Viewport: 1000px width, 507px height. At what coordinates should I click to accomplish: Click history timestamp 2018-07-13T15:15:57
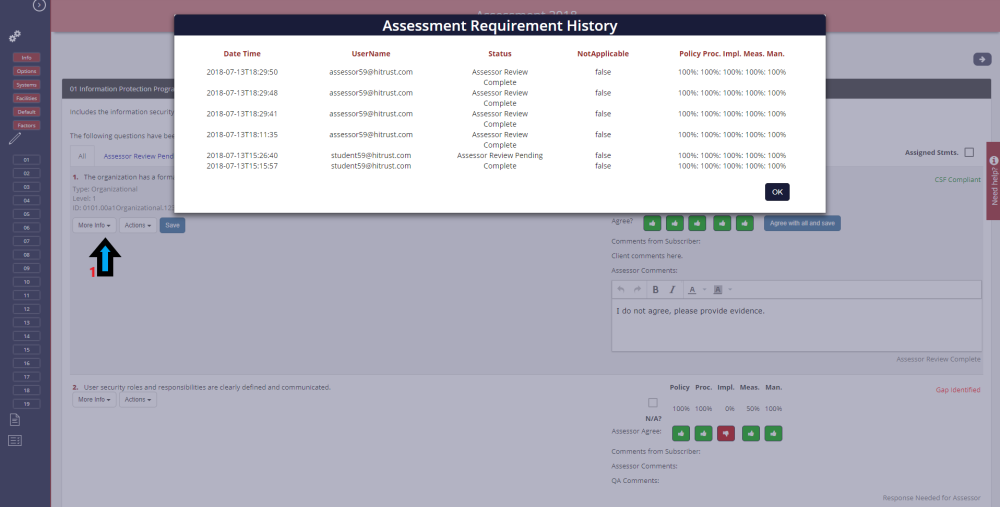coord(242,166)
